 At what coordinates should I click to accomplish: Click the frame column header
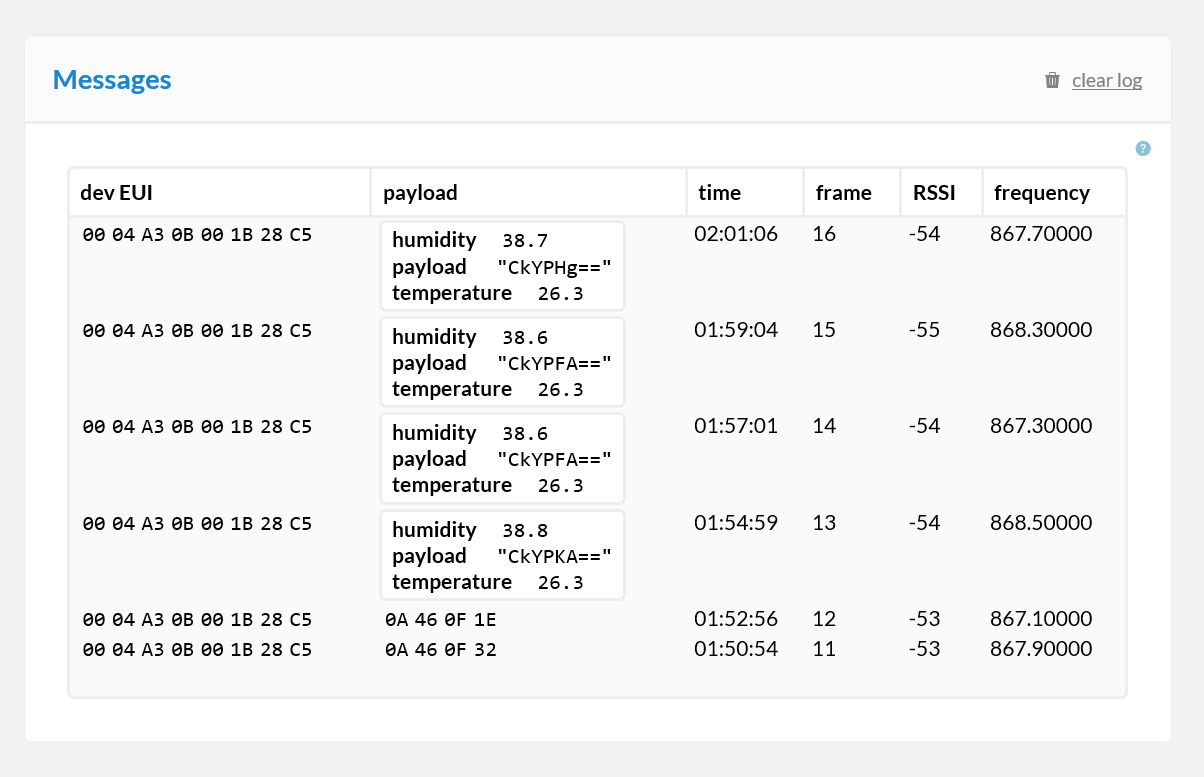[843, 193]
